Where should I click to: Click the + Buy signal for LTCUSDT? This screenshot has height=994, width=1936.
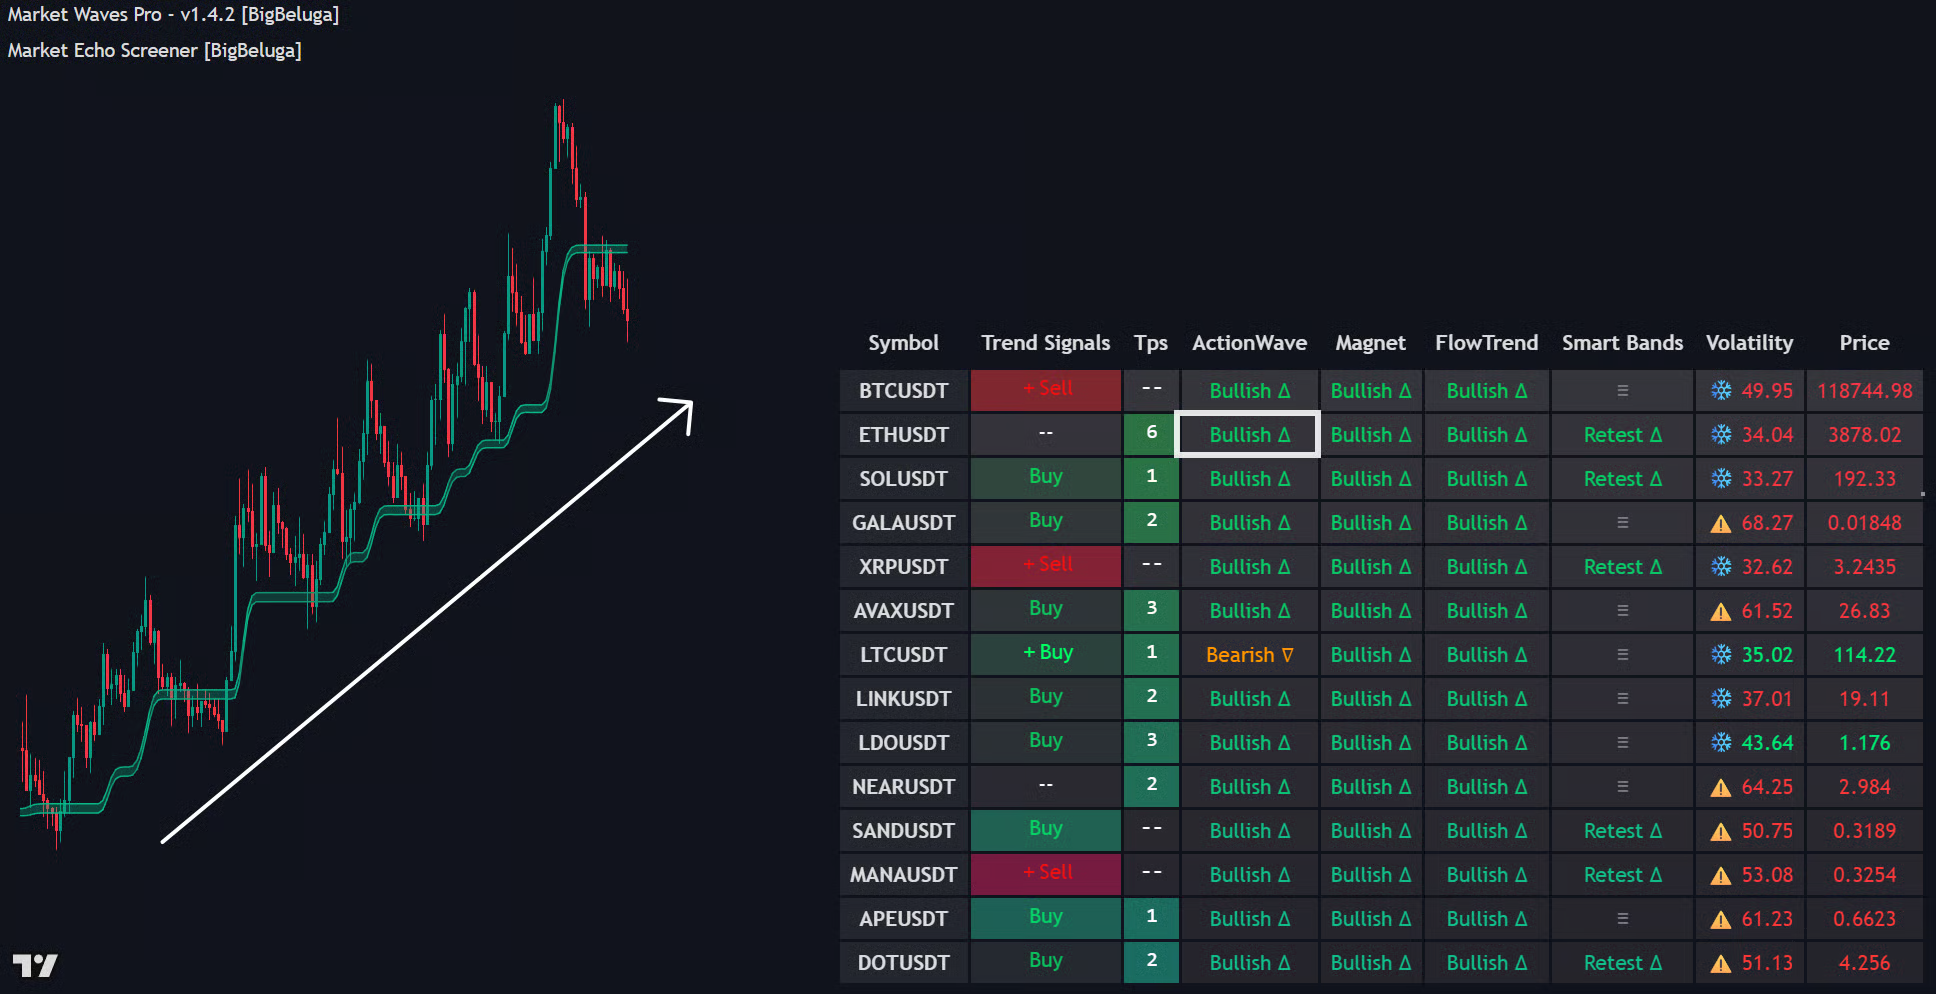coord(1046,653)
